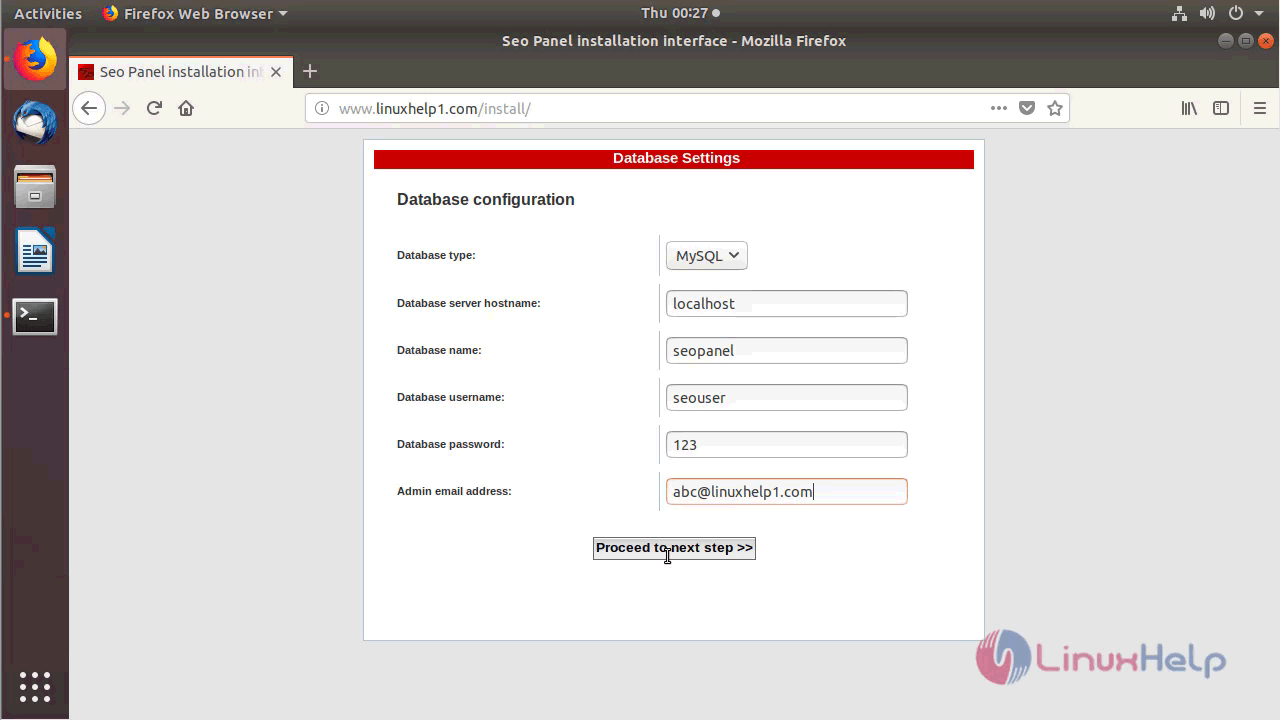The width and height of the screenshot is (1280, 720).
Task: Open the Library bookmarks and history icon
Action: click(1189, 108)
